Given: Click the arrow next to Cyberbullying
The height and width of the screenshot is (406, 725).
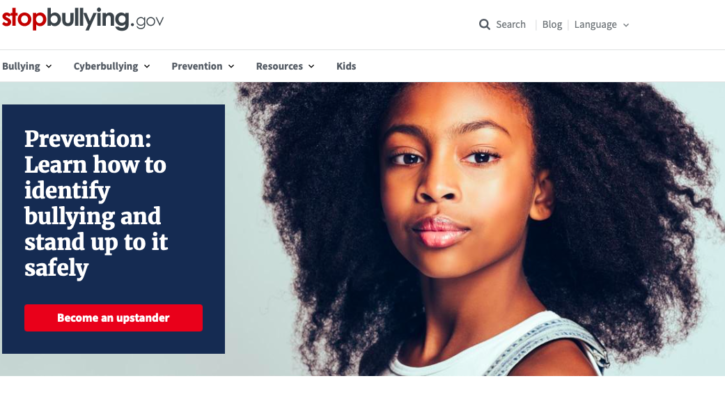Looking at the screenshot, I should coord(147,67).
